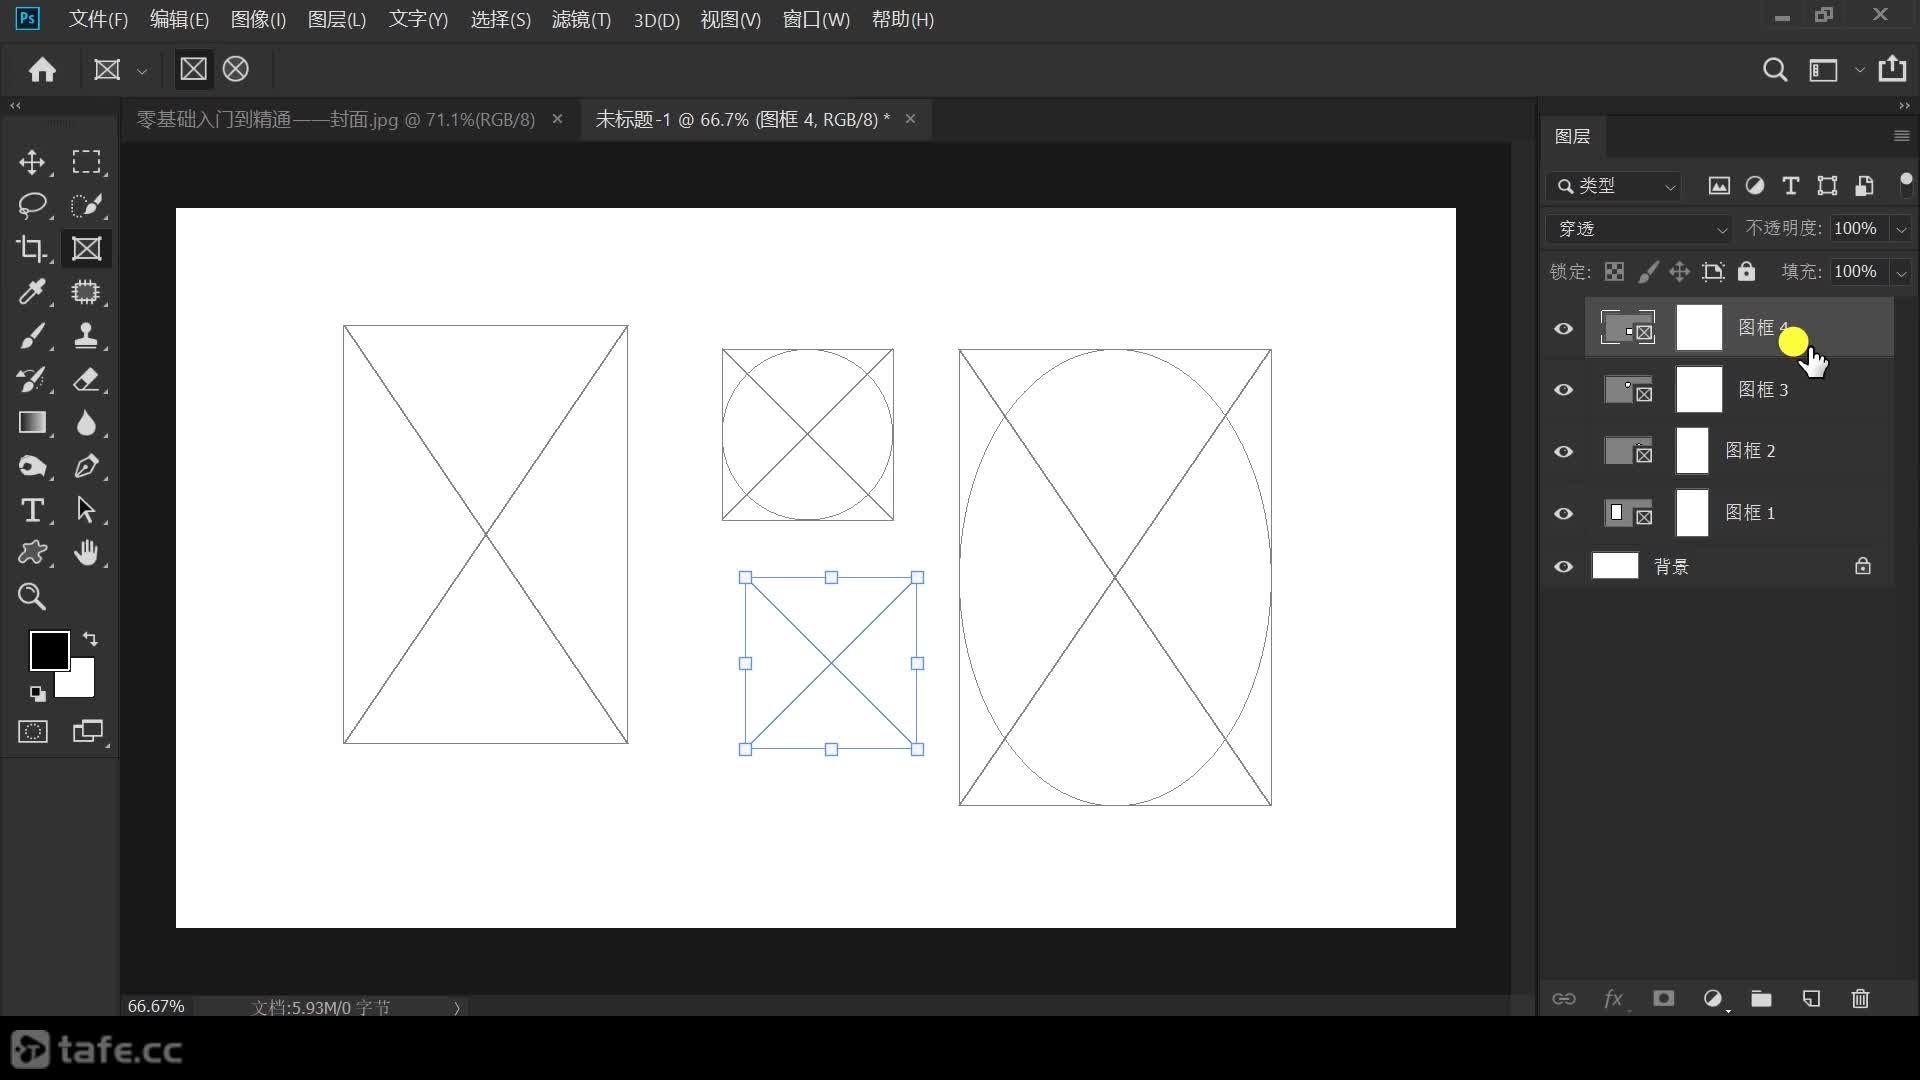Switch to 未标题-1 document tab
Screen dimensions: 1920x1080
(742, 120)
